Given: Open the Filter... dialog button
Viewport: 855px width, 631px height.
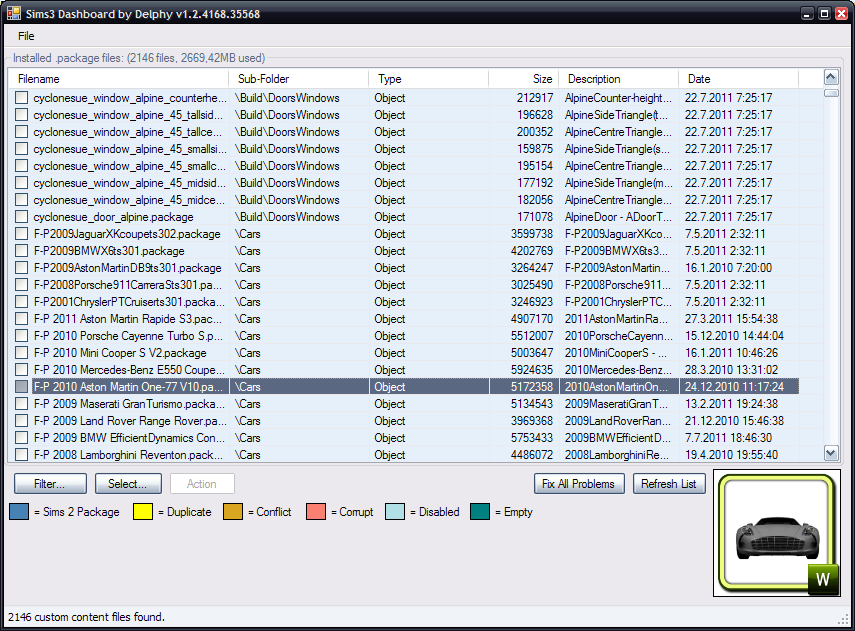Looking at the screenshot, I should pos(50,484).
